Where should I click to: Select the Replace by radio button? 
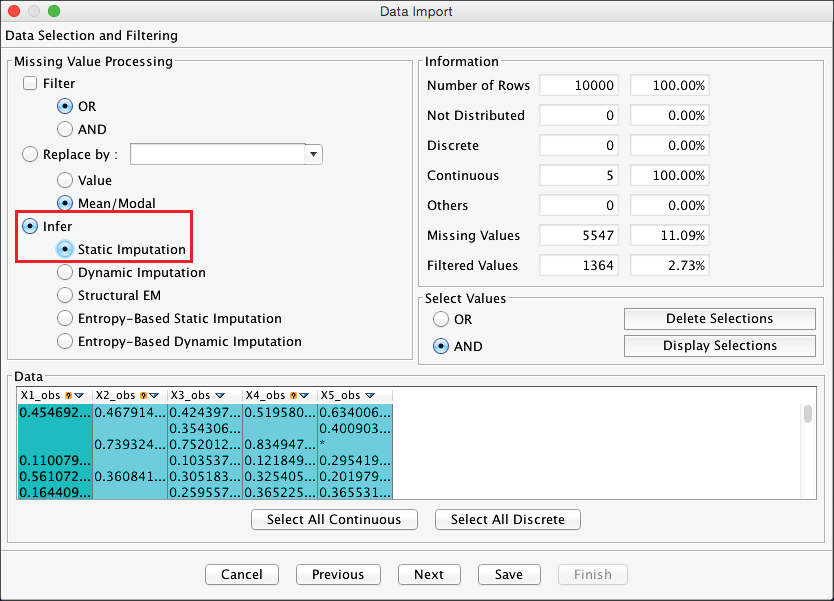(30, 155)
